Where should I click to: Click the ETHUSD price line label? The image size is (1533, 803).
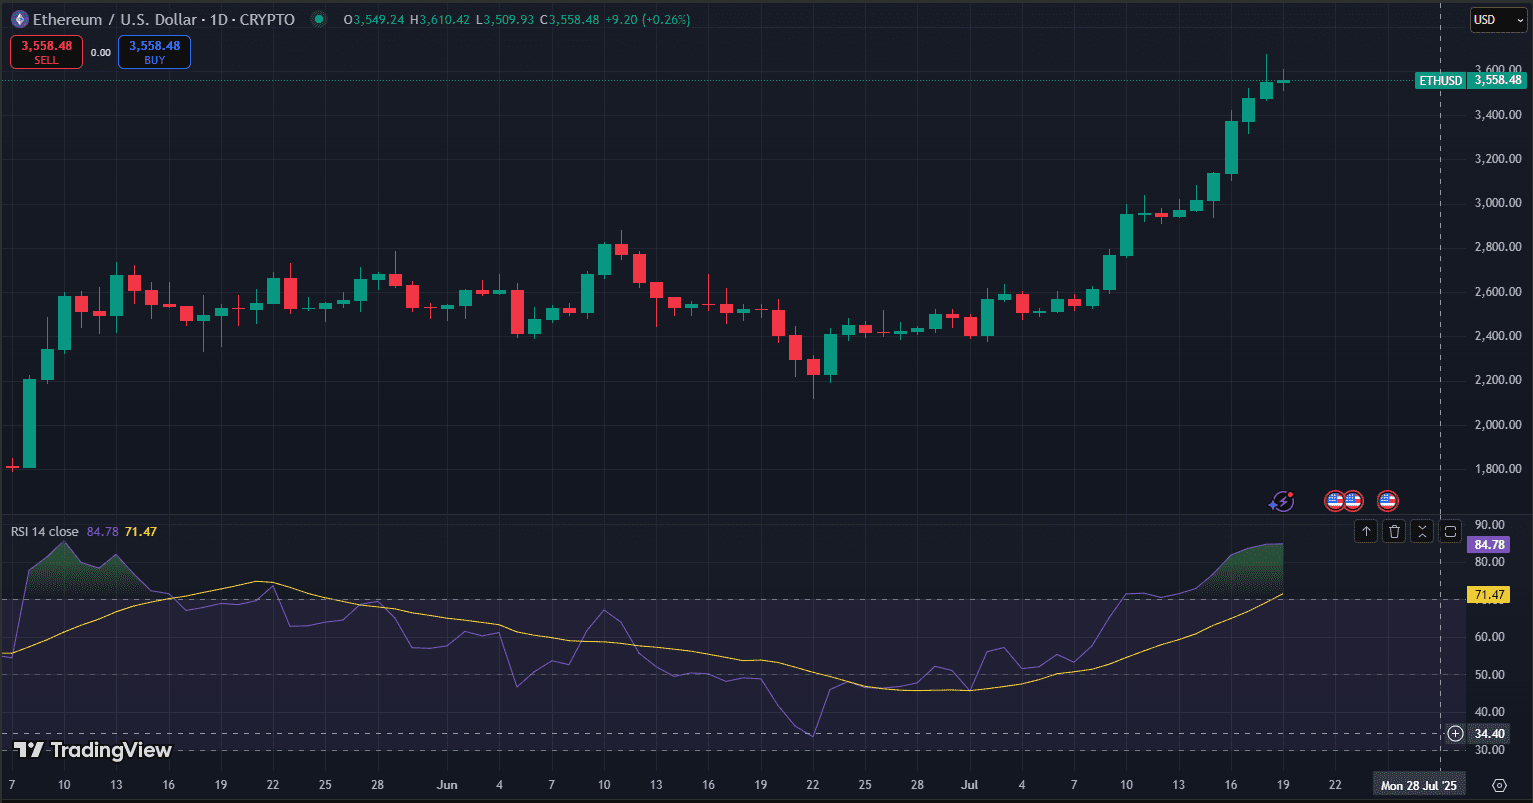[x=1440, y=81]
